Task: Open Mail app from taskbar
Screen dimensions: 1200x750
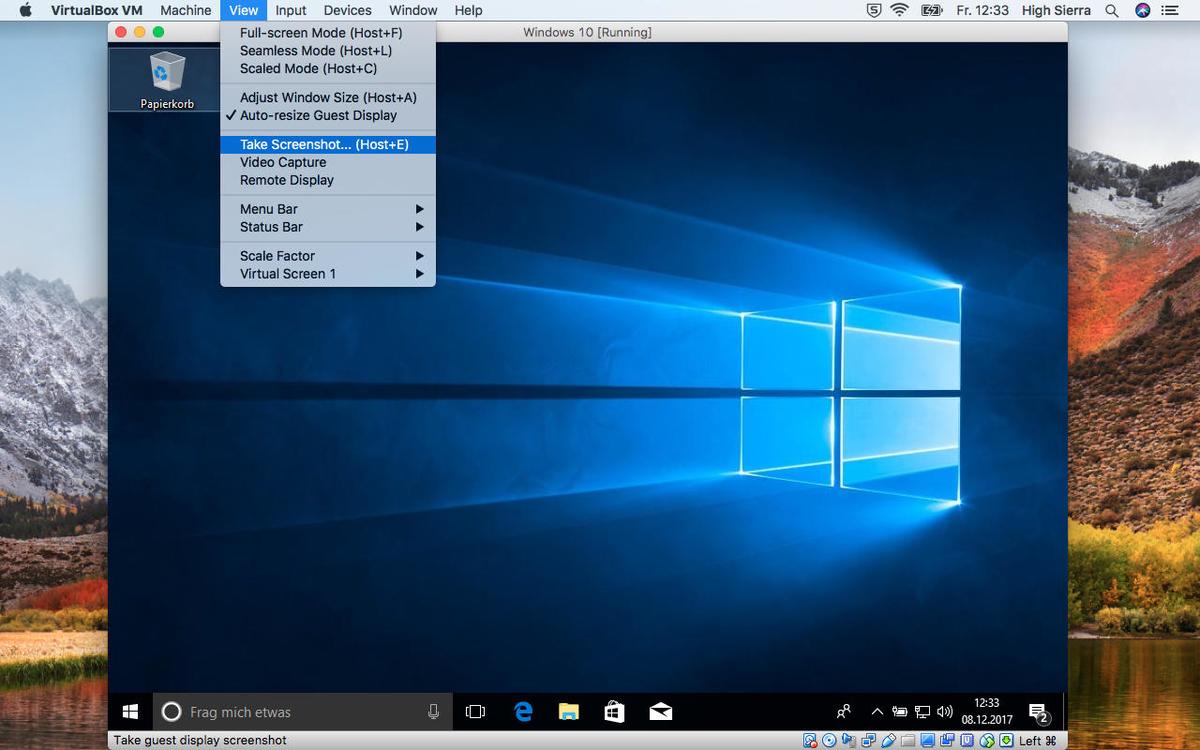Action: tap(660, 712)
